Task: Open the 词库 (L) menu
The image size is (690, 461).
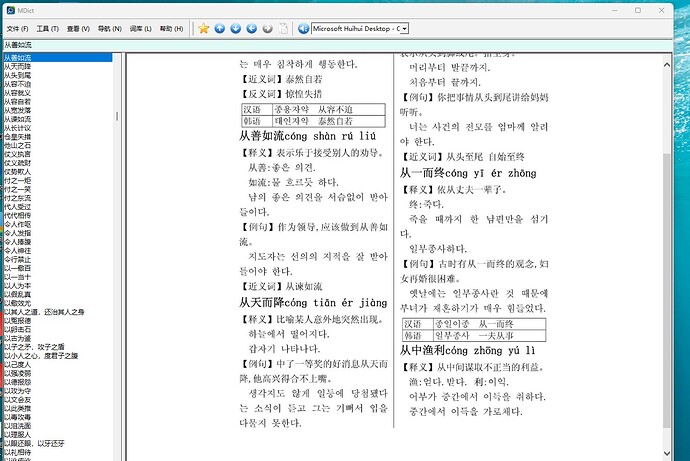Action: [140, 29]
